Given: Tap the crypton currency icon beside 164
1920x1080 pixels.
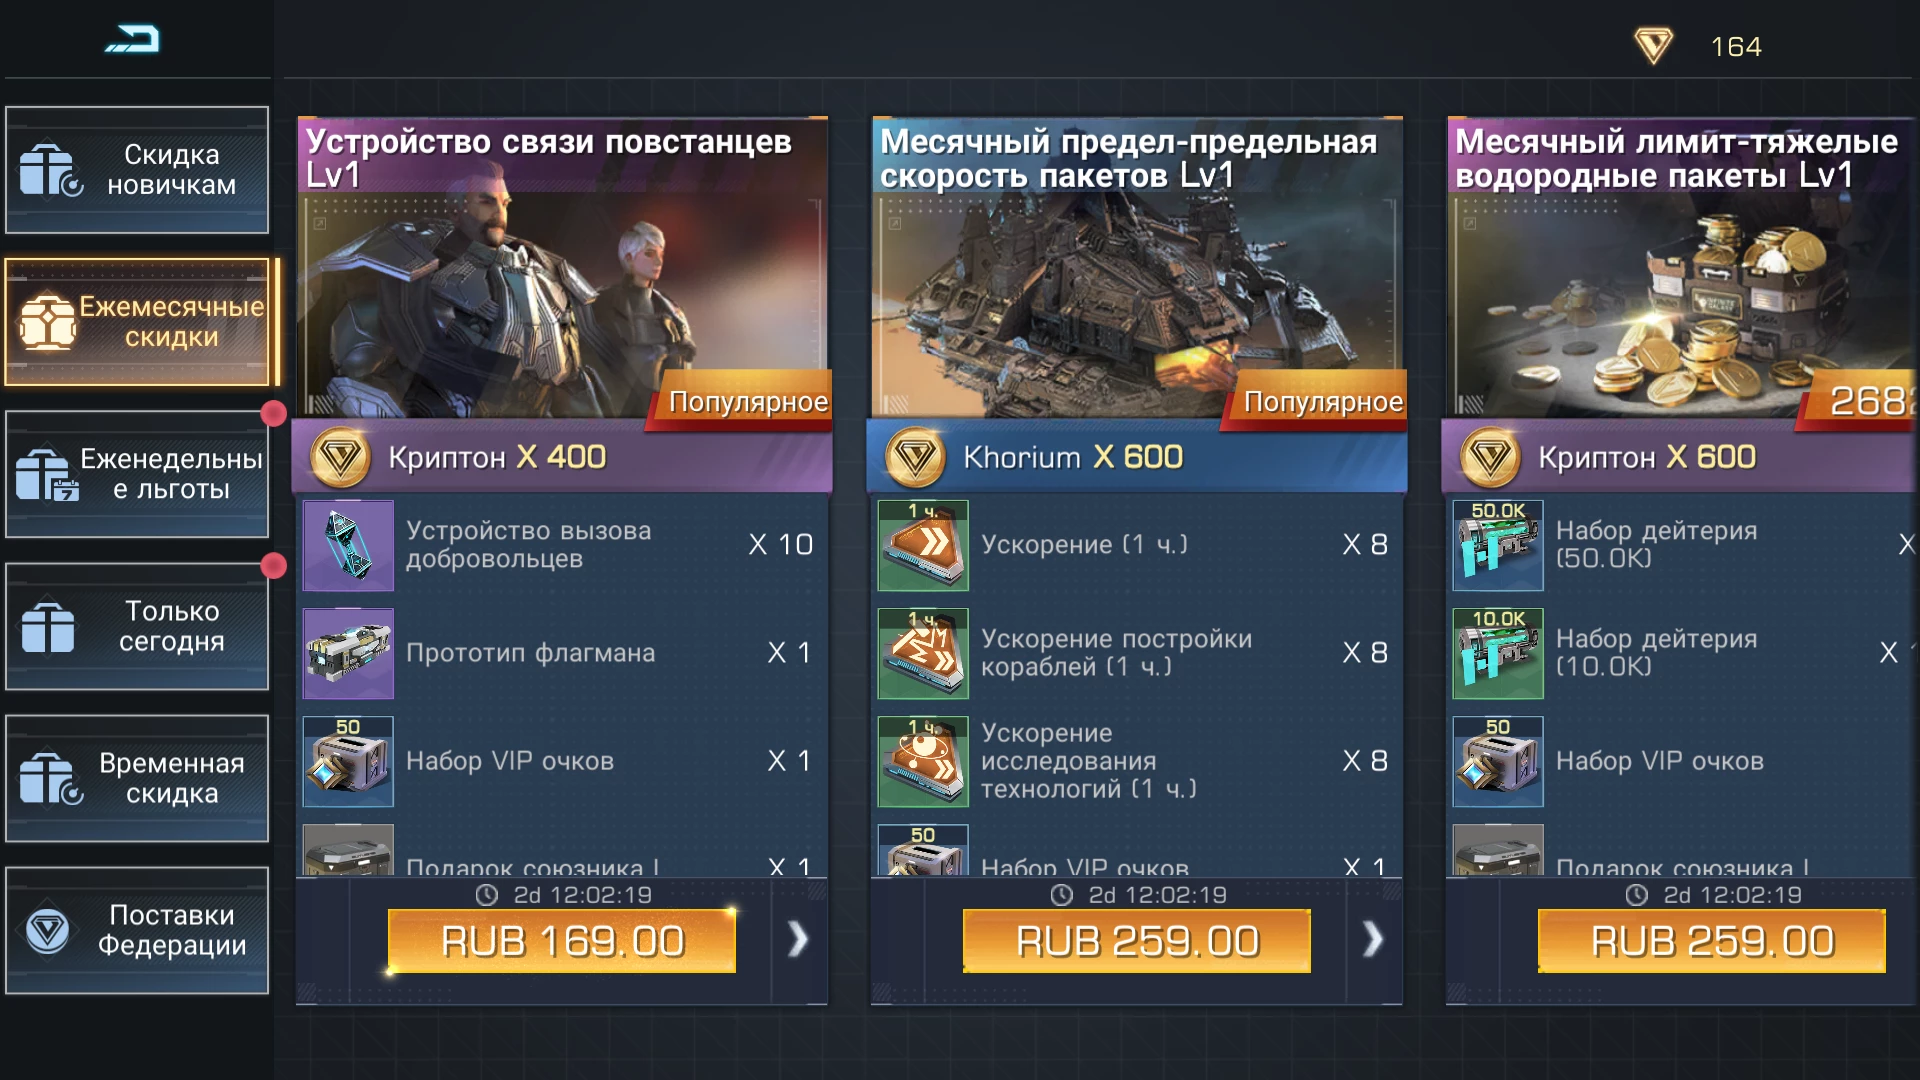Looking at the screenshot, I should click(1653, 46).
